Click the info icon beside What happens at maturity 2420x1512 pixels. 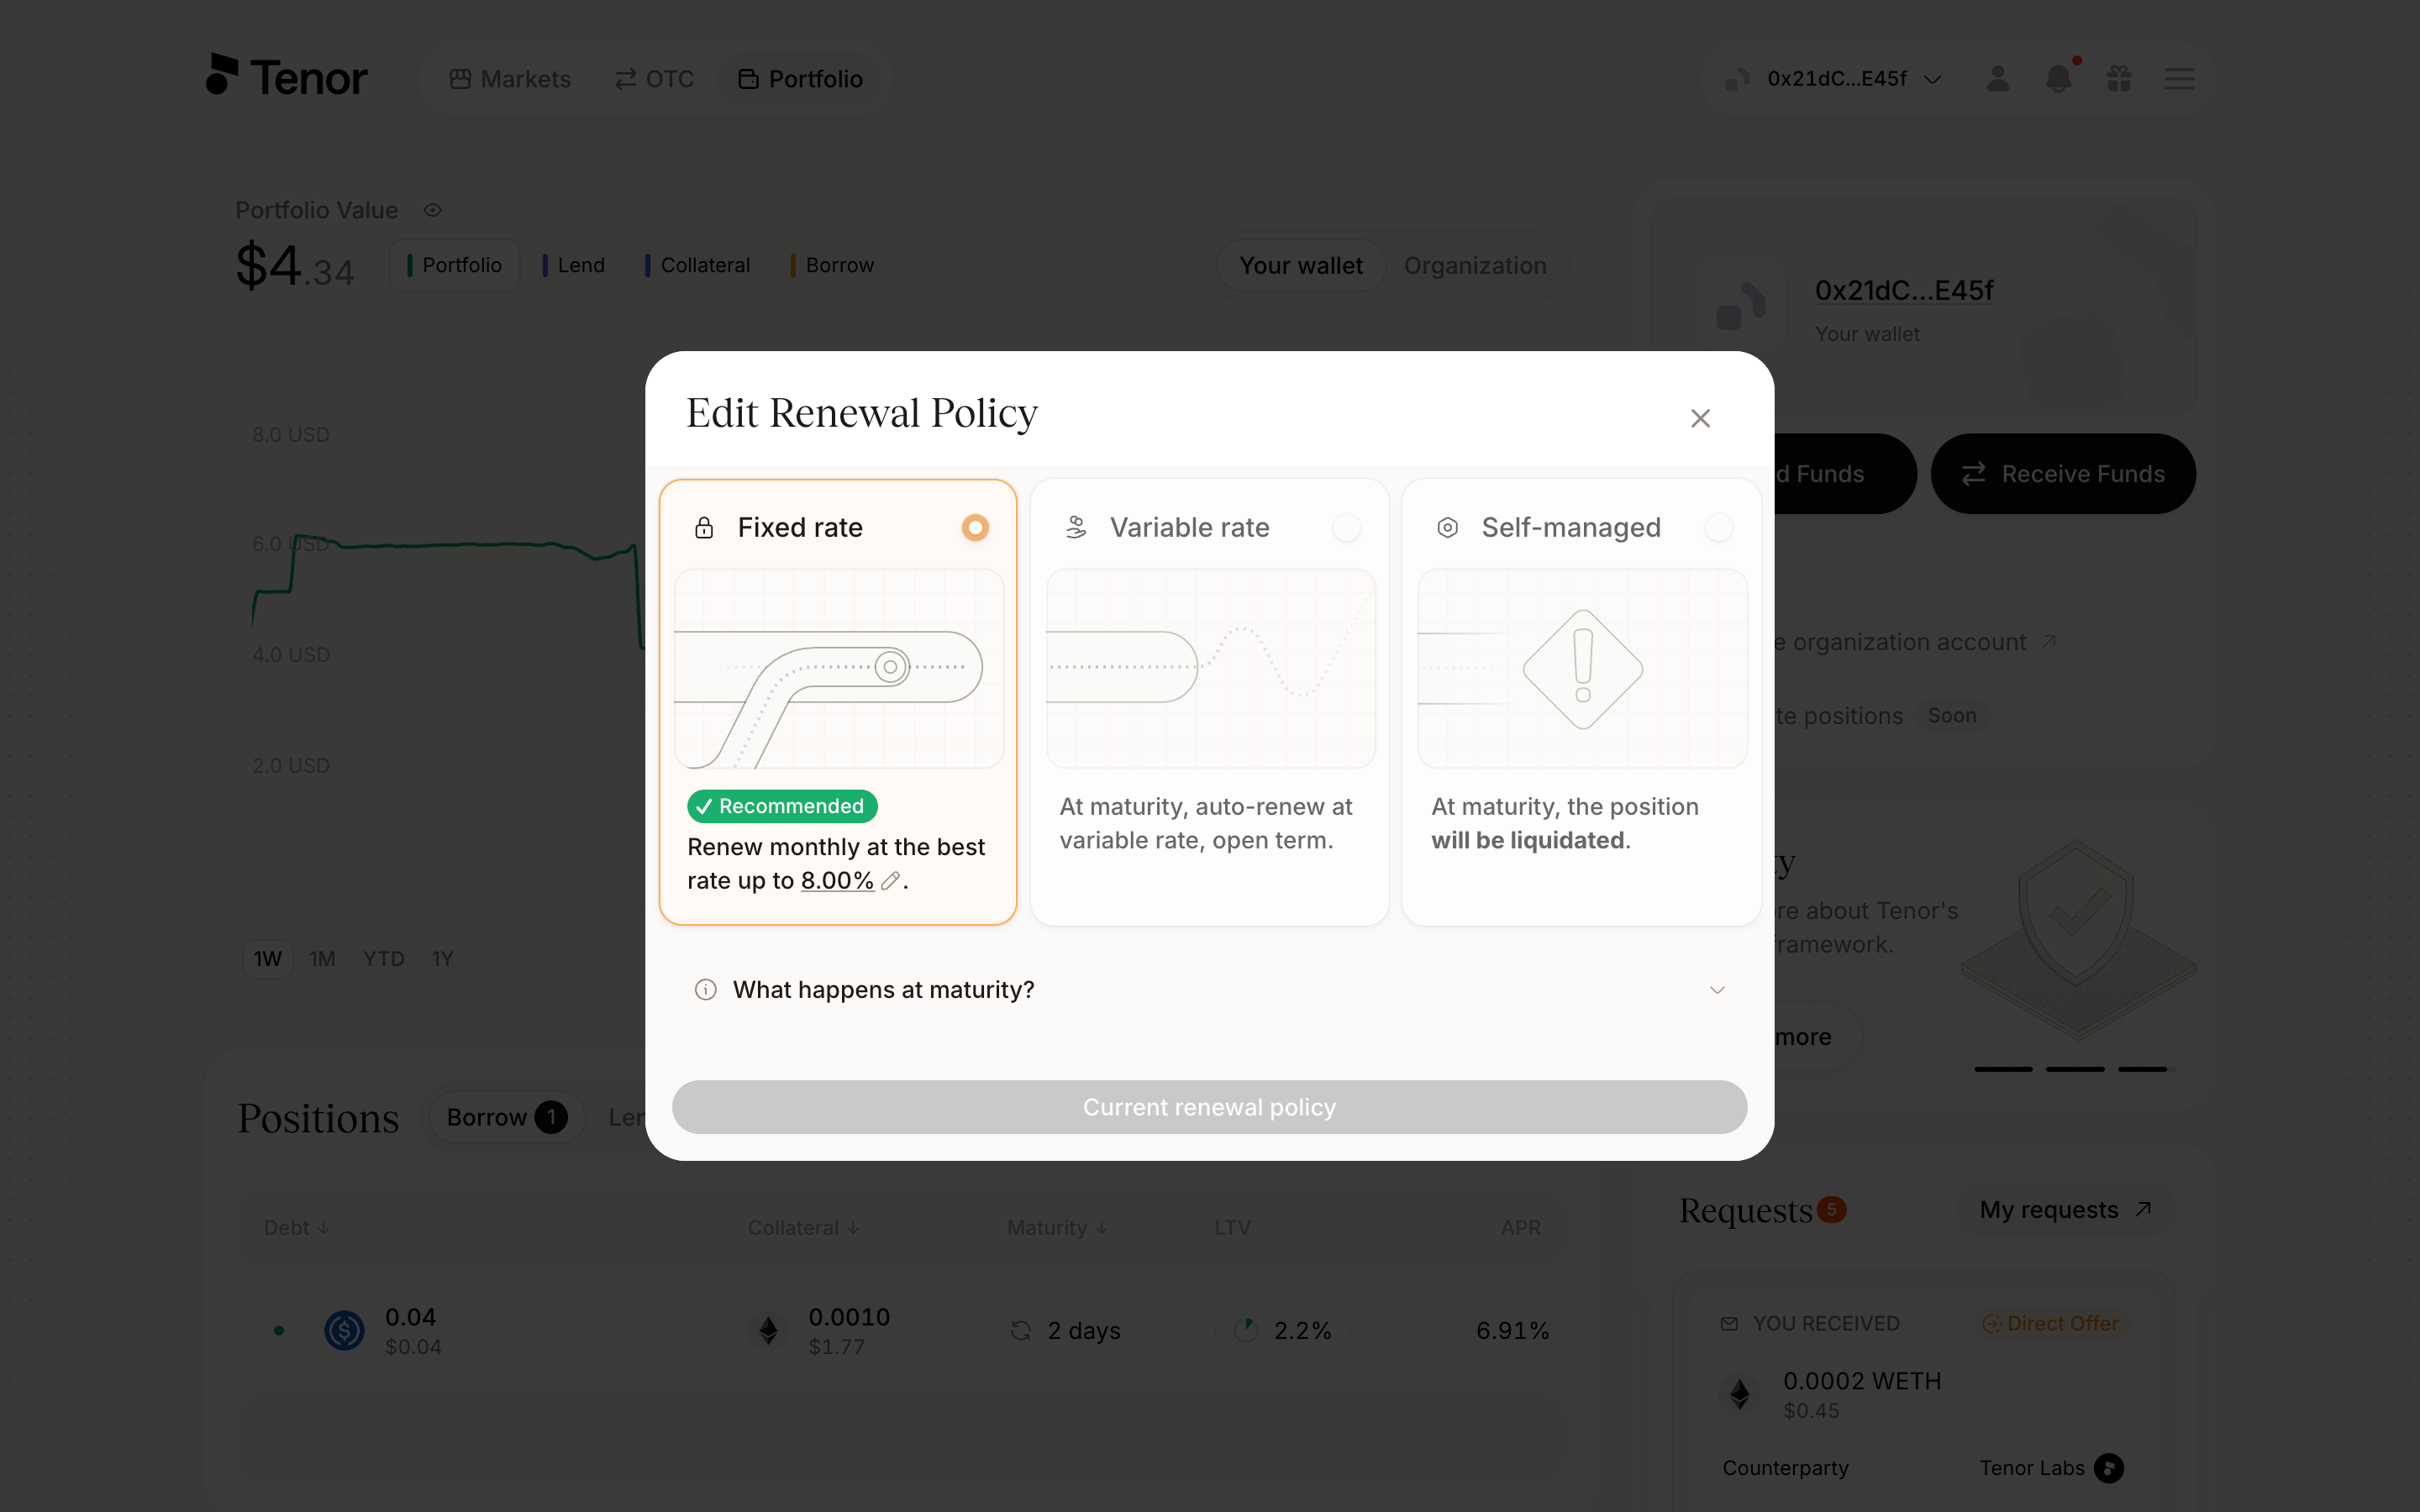coord(706,990)
